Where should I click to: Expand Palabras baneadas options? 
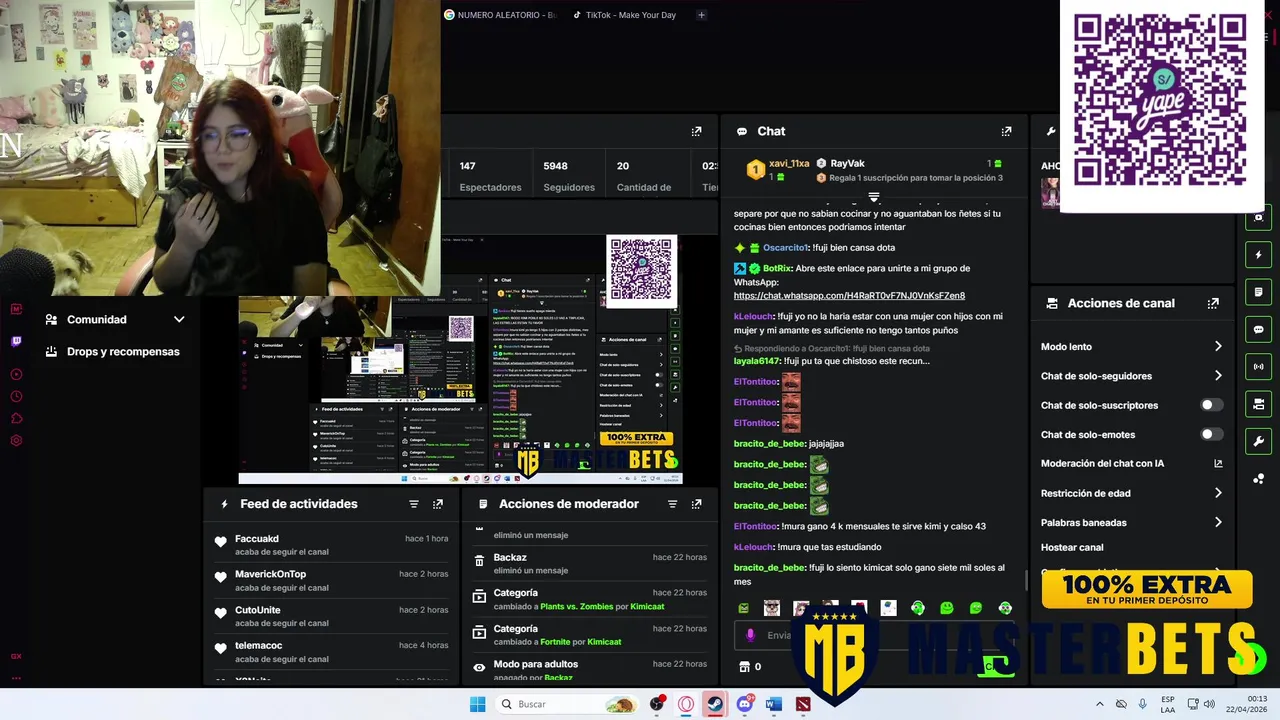tap(1218, 522)
